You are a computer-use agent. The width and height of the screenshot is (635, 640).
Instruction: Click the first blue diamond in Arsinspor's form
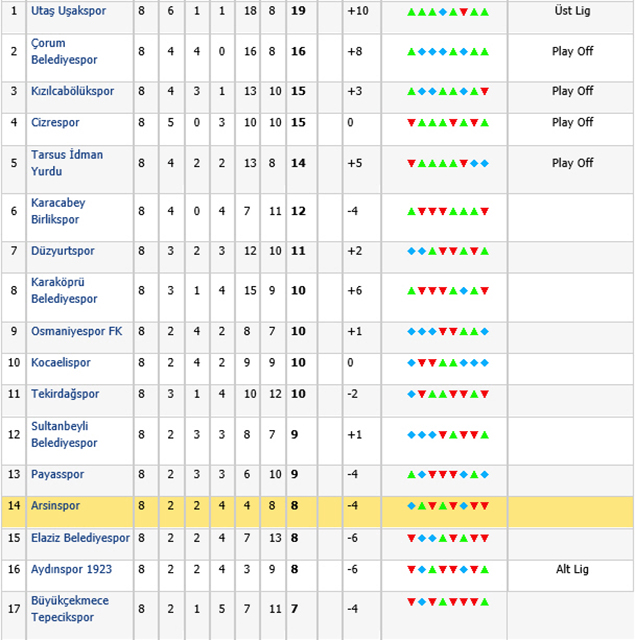tap(411, 506)
